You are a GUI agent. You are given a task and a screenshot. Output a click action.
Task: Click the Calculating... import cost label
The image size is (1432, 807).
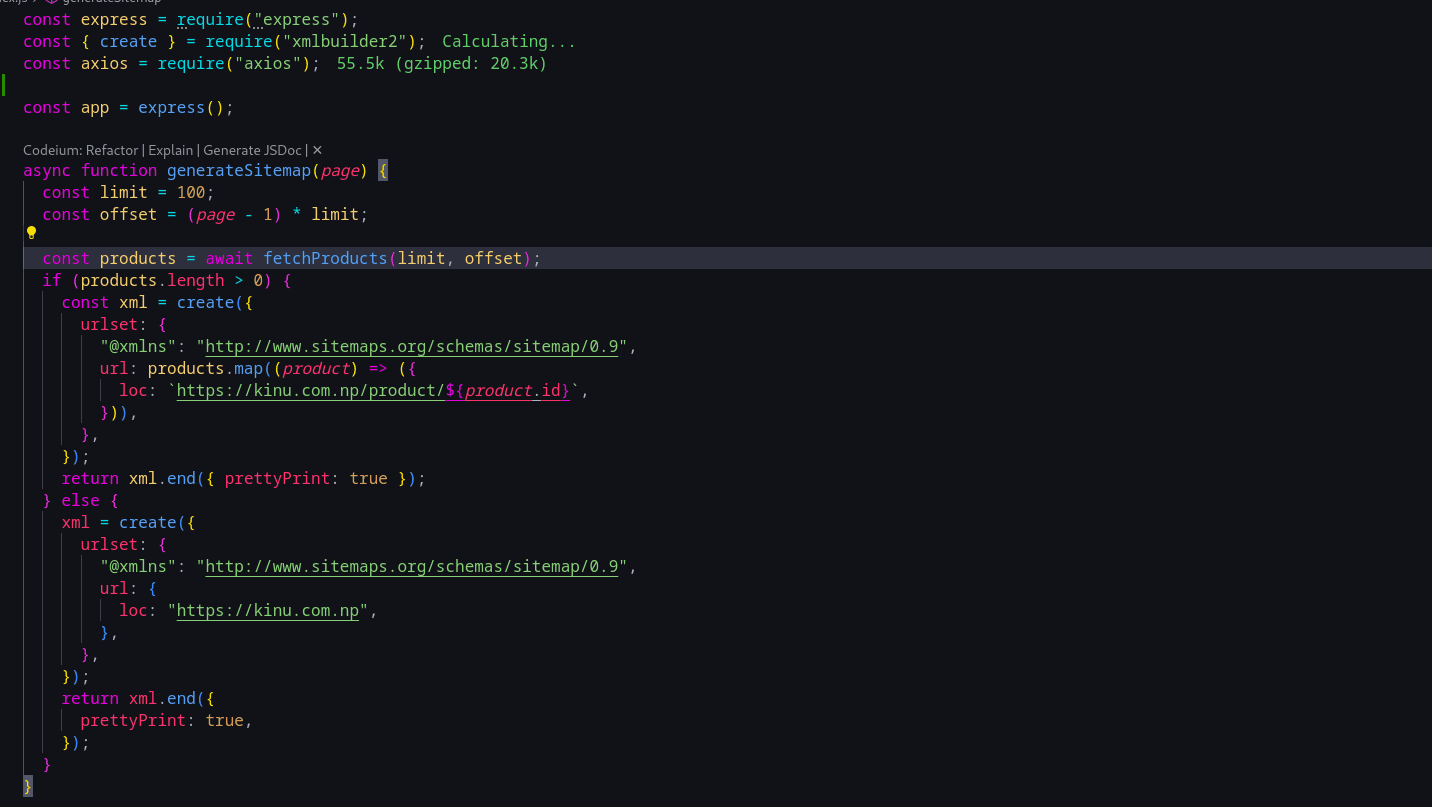pos(507,41)
